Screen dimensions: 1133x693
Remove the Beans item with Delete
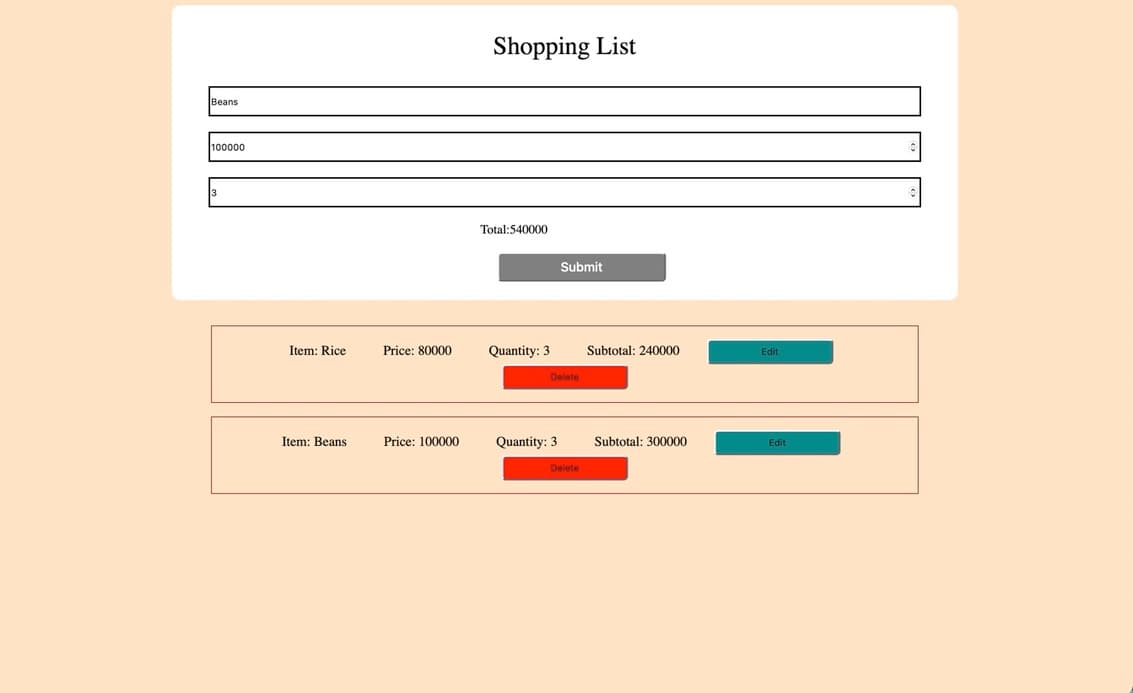[x=565, y=468]
